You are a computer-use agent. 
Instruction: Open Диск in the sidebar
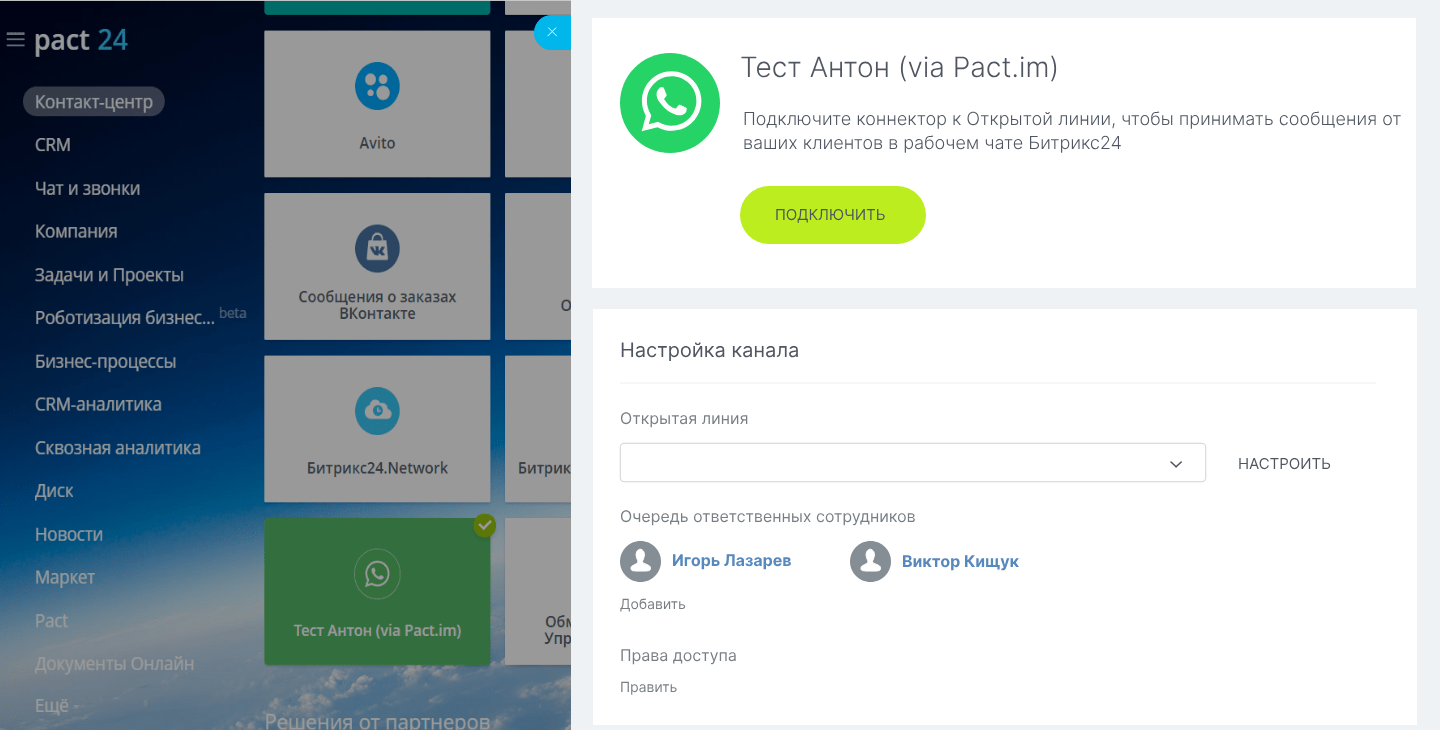coord(54,491)
